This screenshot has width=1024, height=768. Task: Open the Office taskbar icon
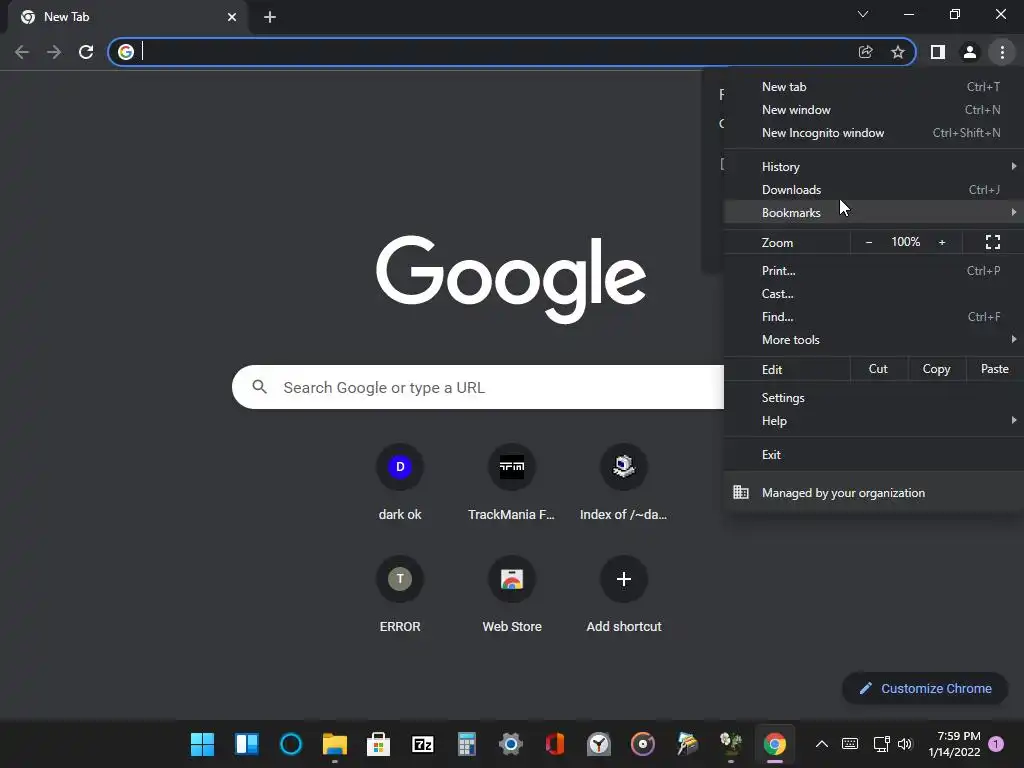pyautogui.click(x=554, y=744)
